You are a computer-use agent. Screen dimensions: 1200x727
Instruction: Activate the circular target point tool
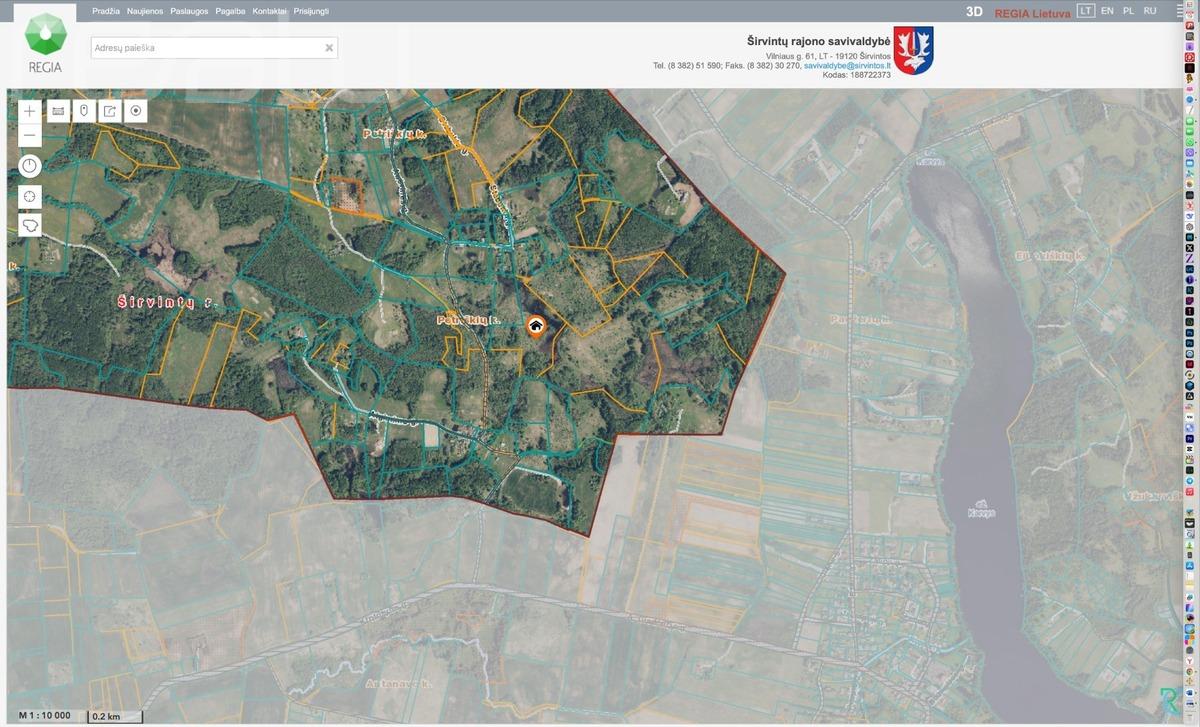(136, 111)
